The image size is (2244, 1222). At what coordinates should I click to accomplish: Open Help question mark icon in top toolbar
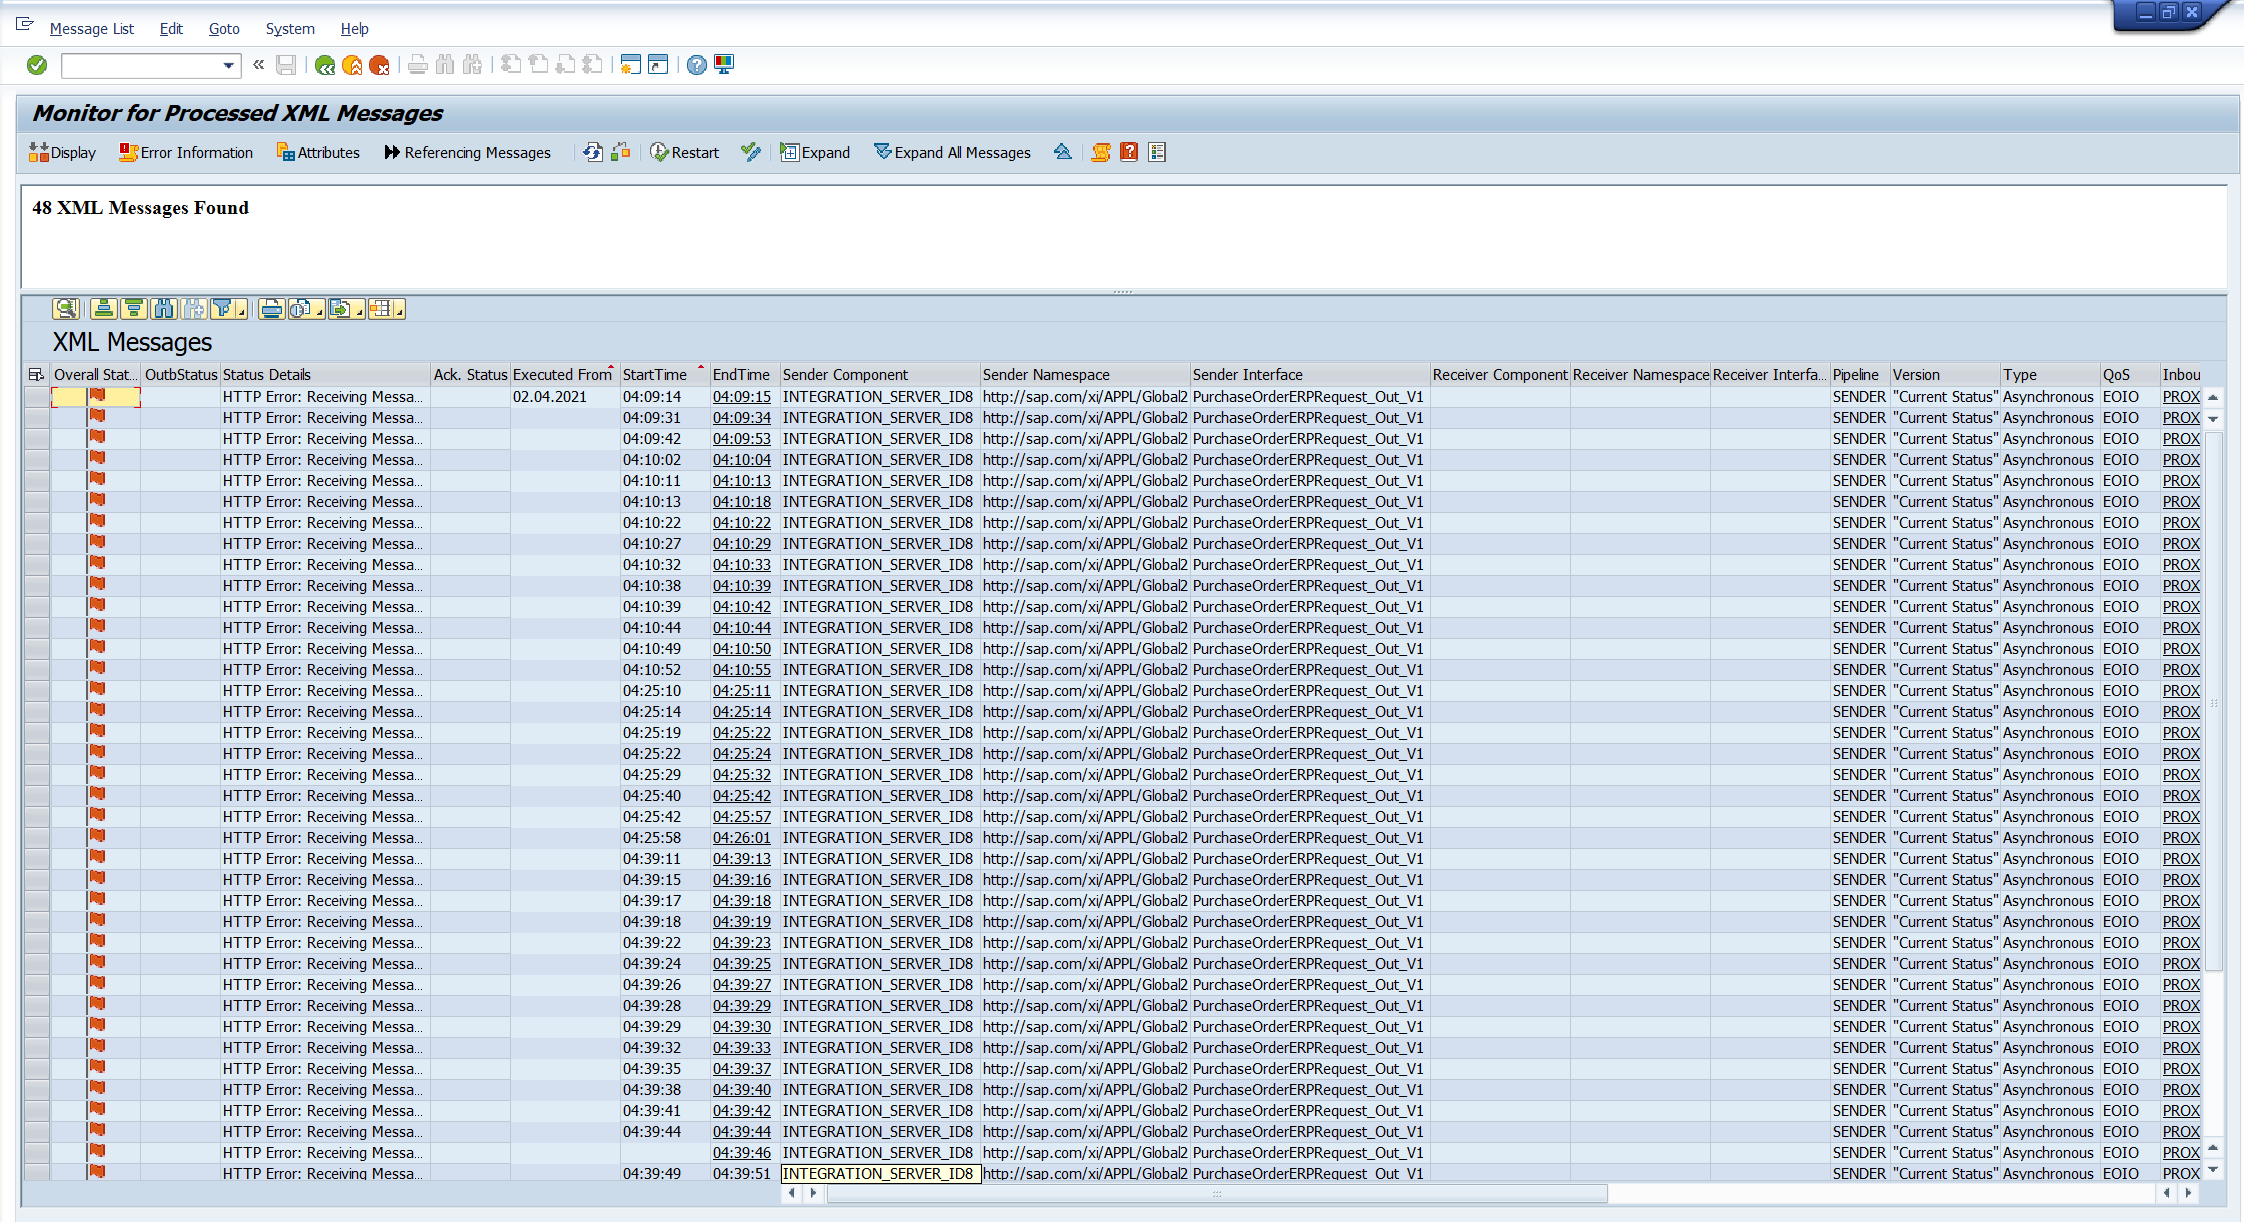tap(696, 65)
